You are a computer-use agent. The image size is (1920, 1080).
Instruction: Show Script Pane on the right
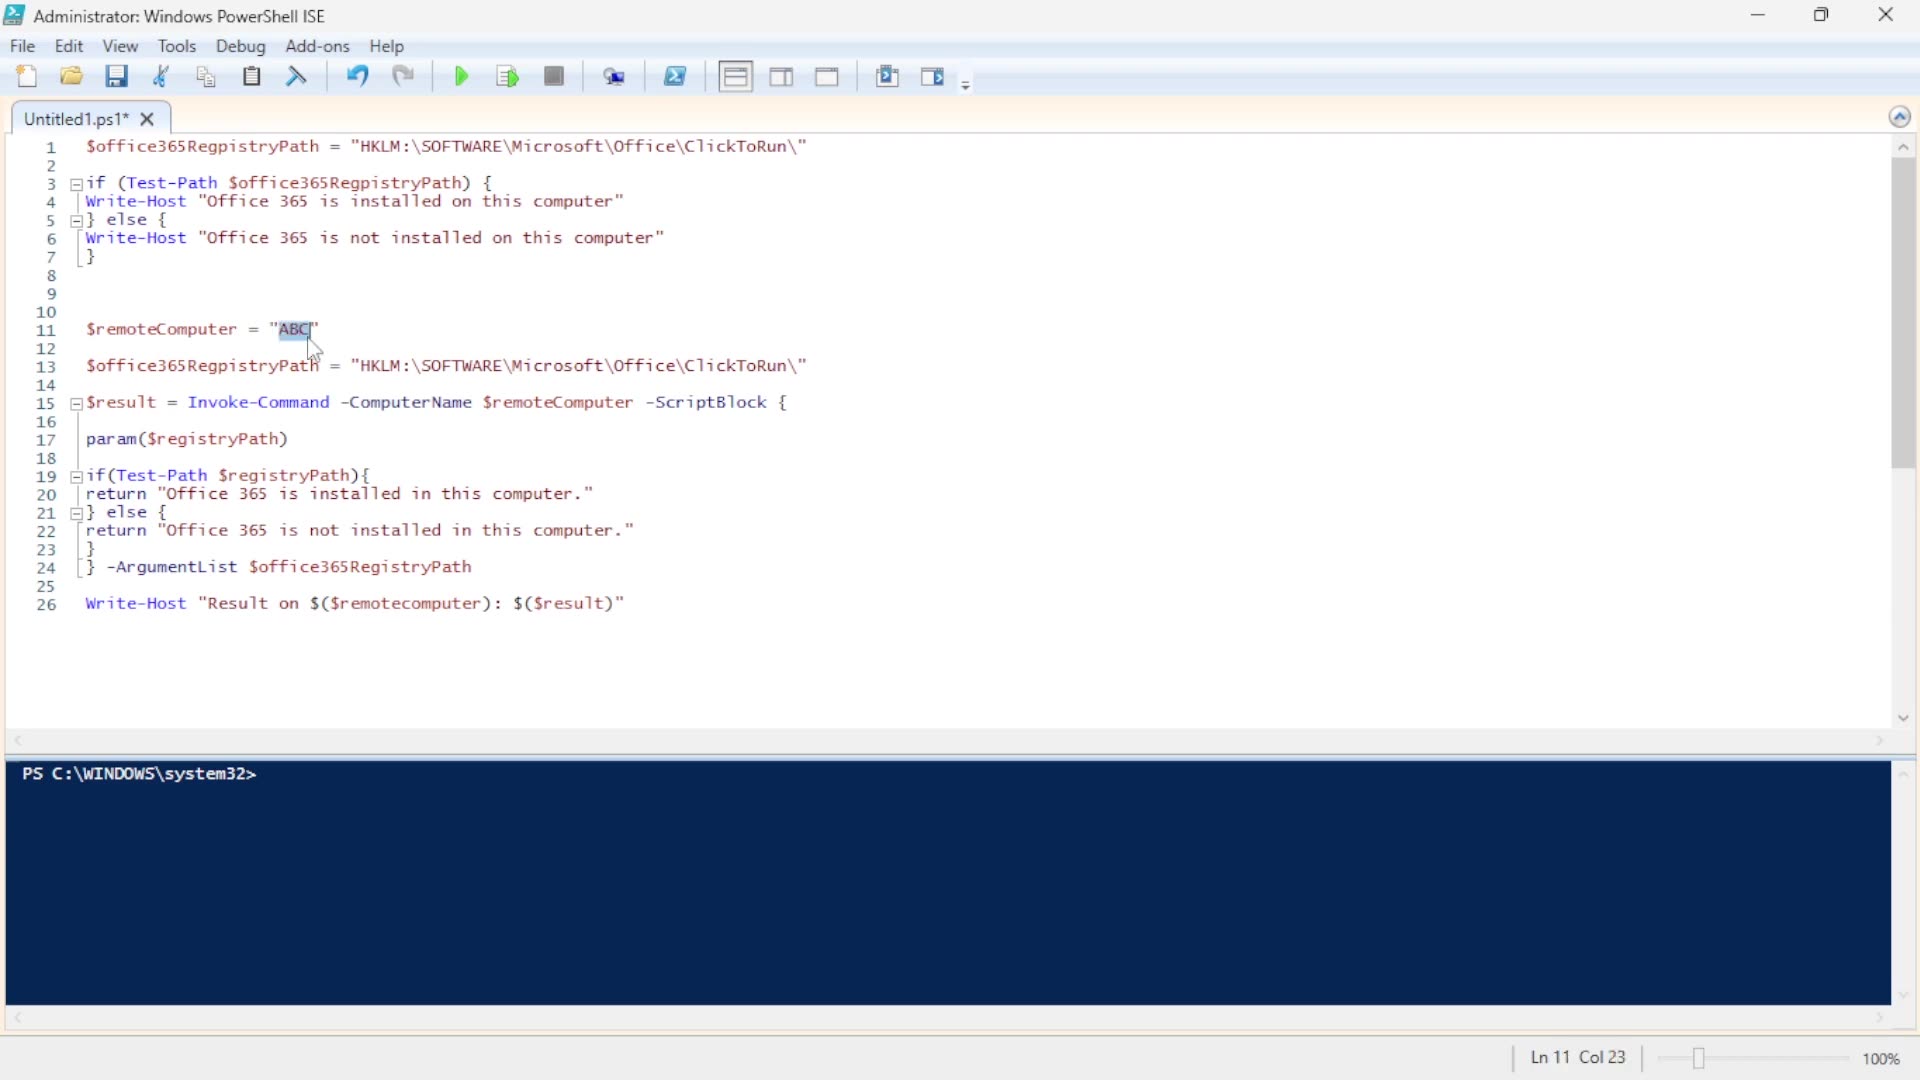pos(781,76)
